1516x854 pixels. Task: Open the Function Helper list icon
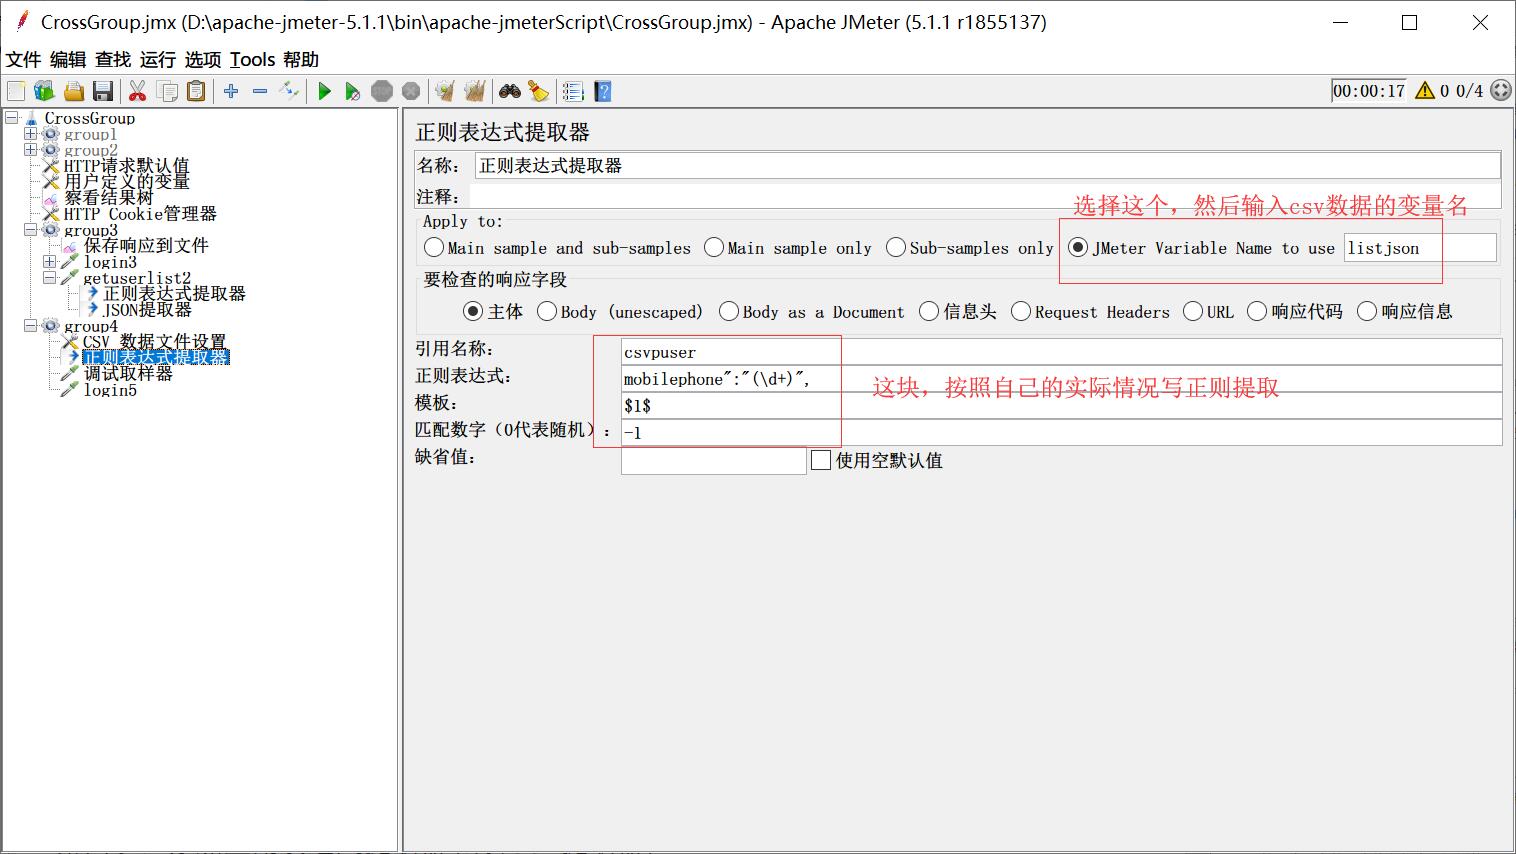point(572,92)
